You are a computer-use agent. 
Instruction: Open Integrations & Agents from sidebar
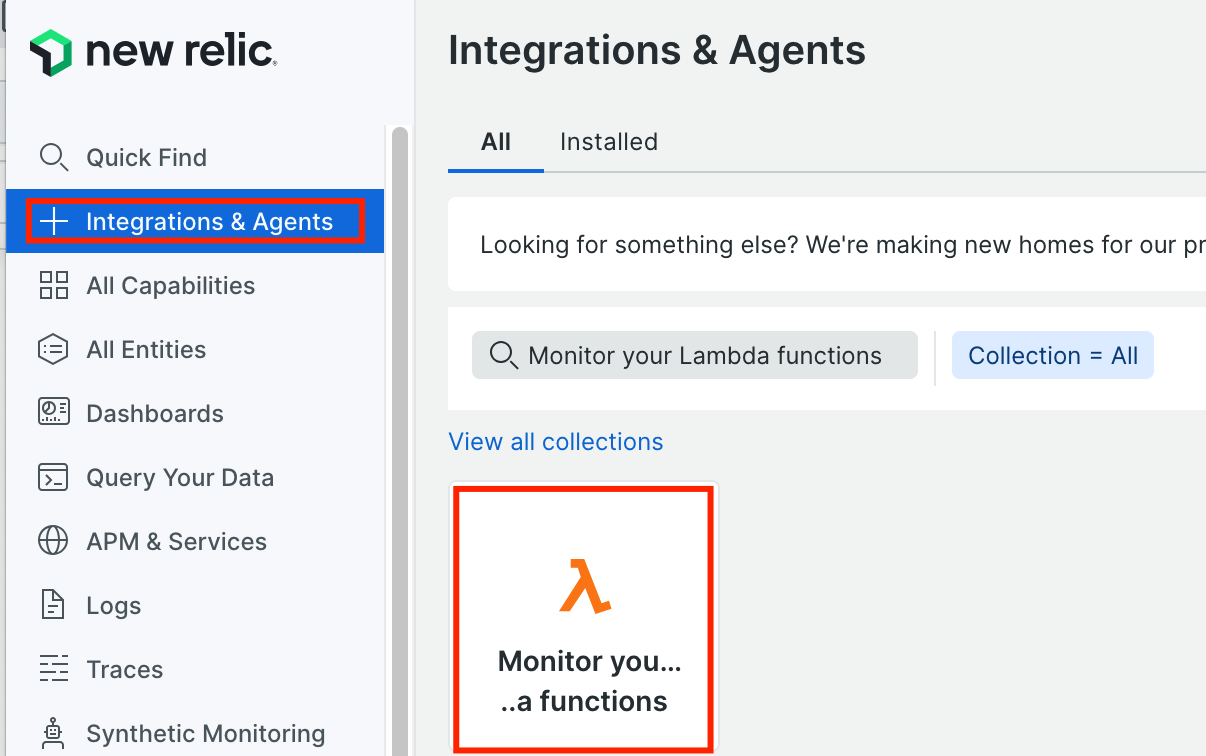click(194, 221)
